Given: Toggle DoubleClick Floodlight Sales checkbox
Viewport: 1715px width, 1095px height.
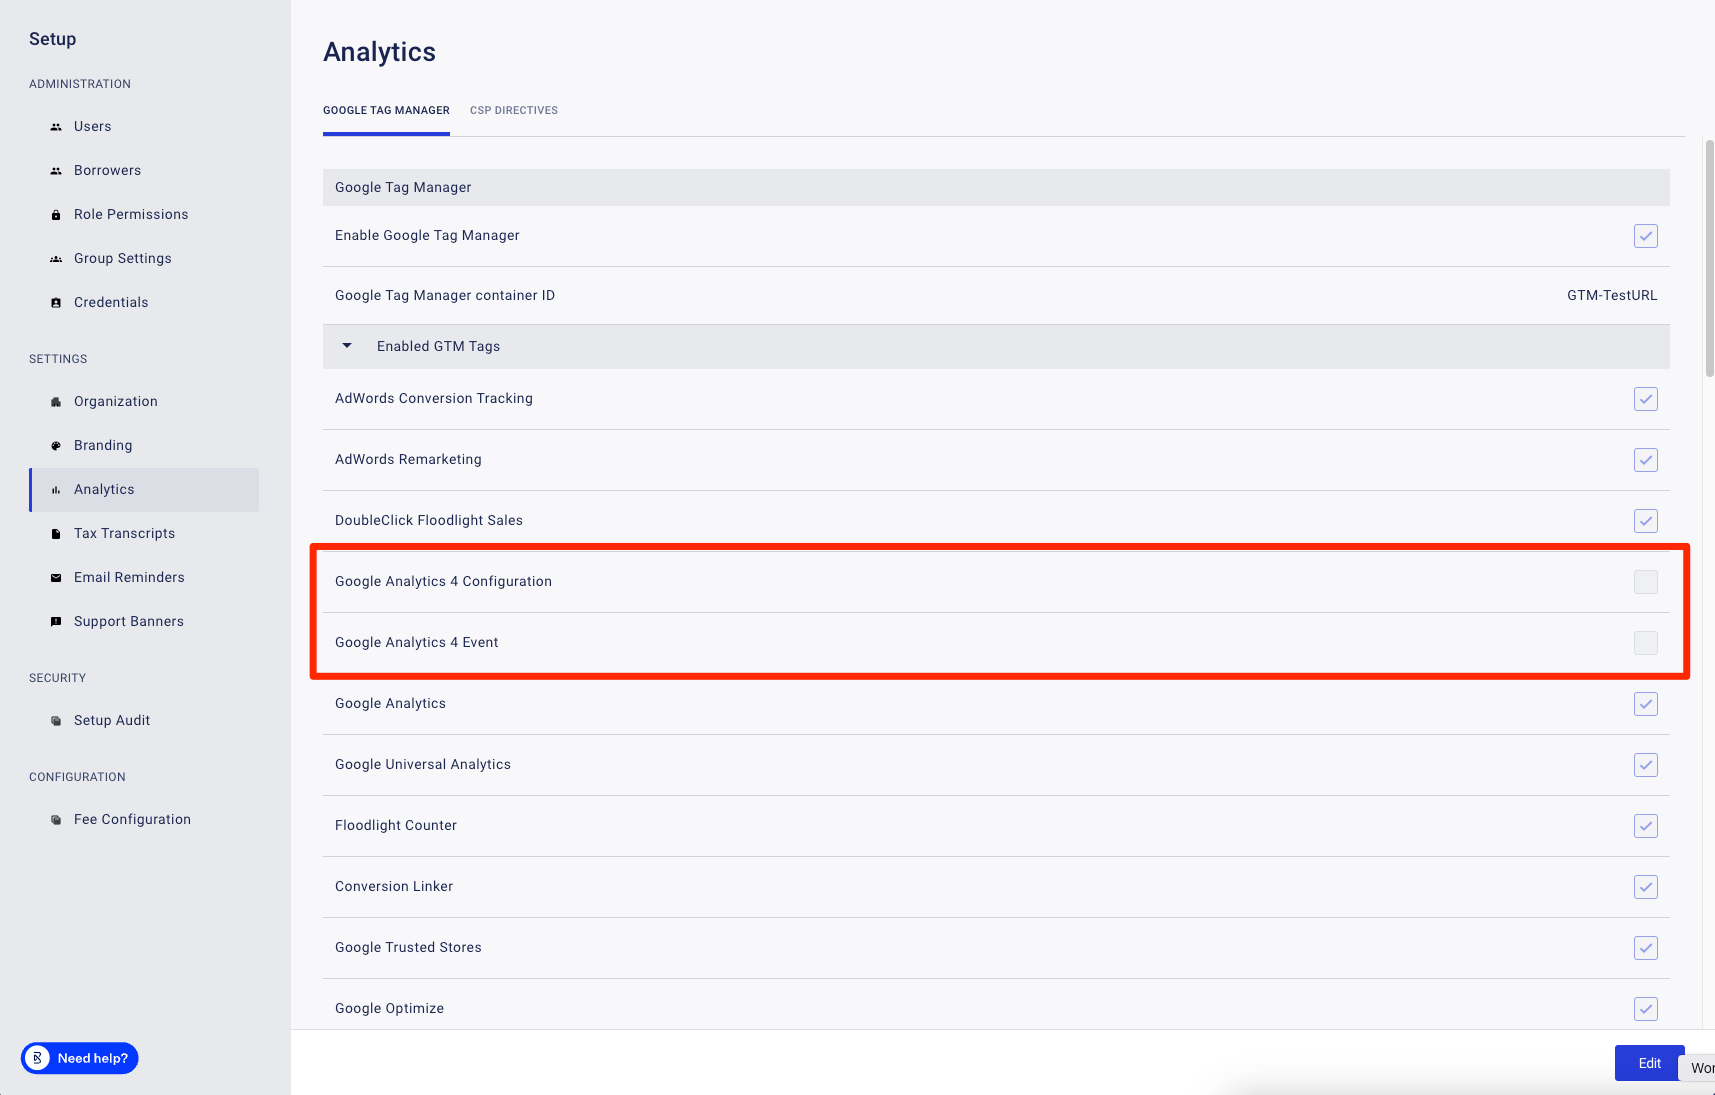Looking at the screenshot, I should 1646,521.
